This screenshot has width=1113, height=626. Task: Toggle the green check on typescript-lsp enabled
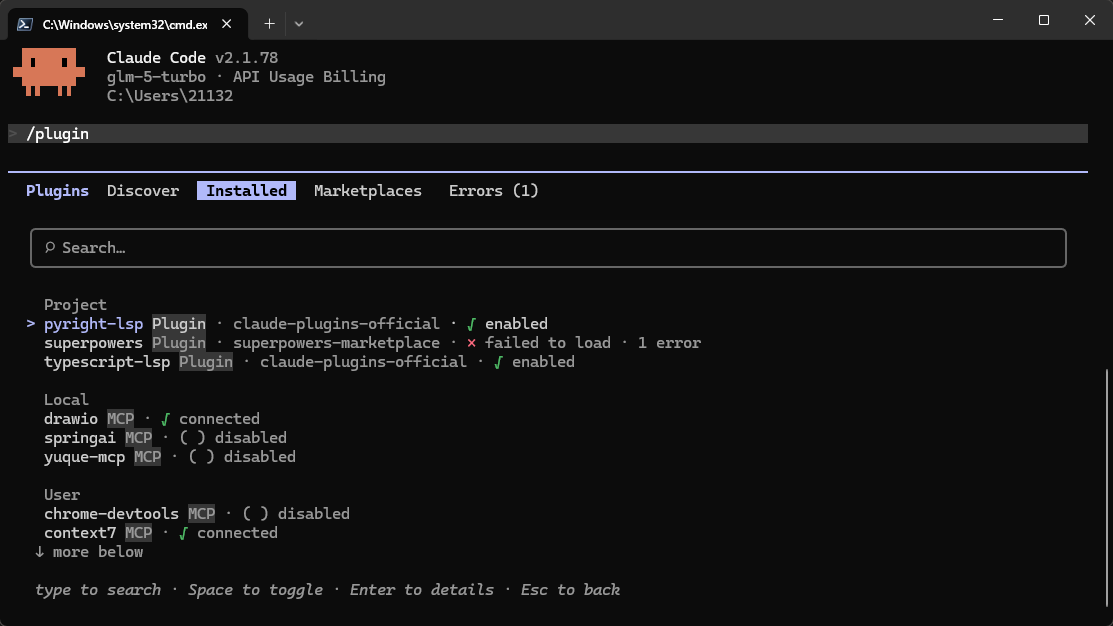pos(498,363)
